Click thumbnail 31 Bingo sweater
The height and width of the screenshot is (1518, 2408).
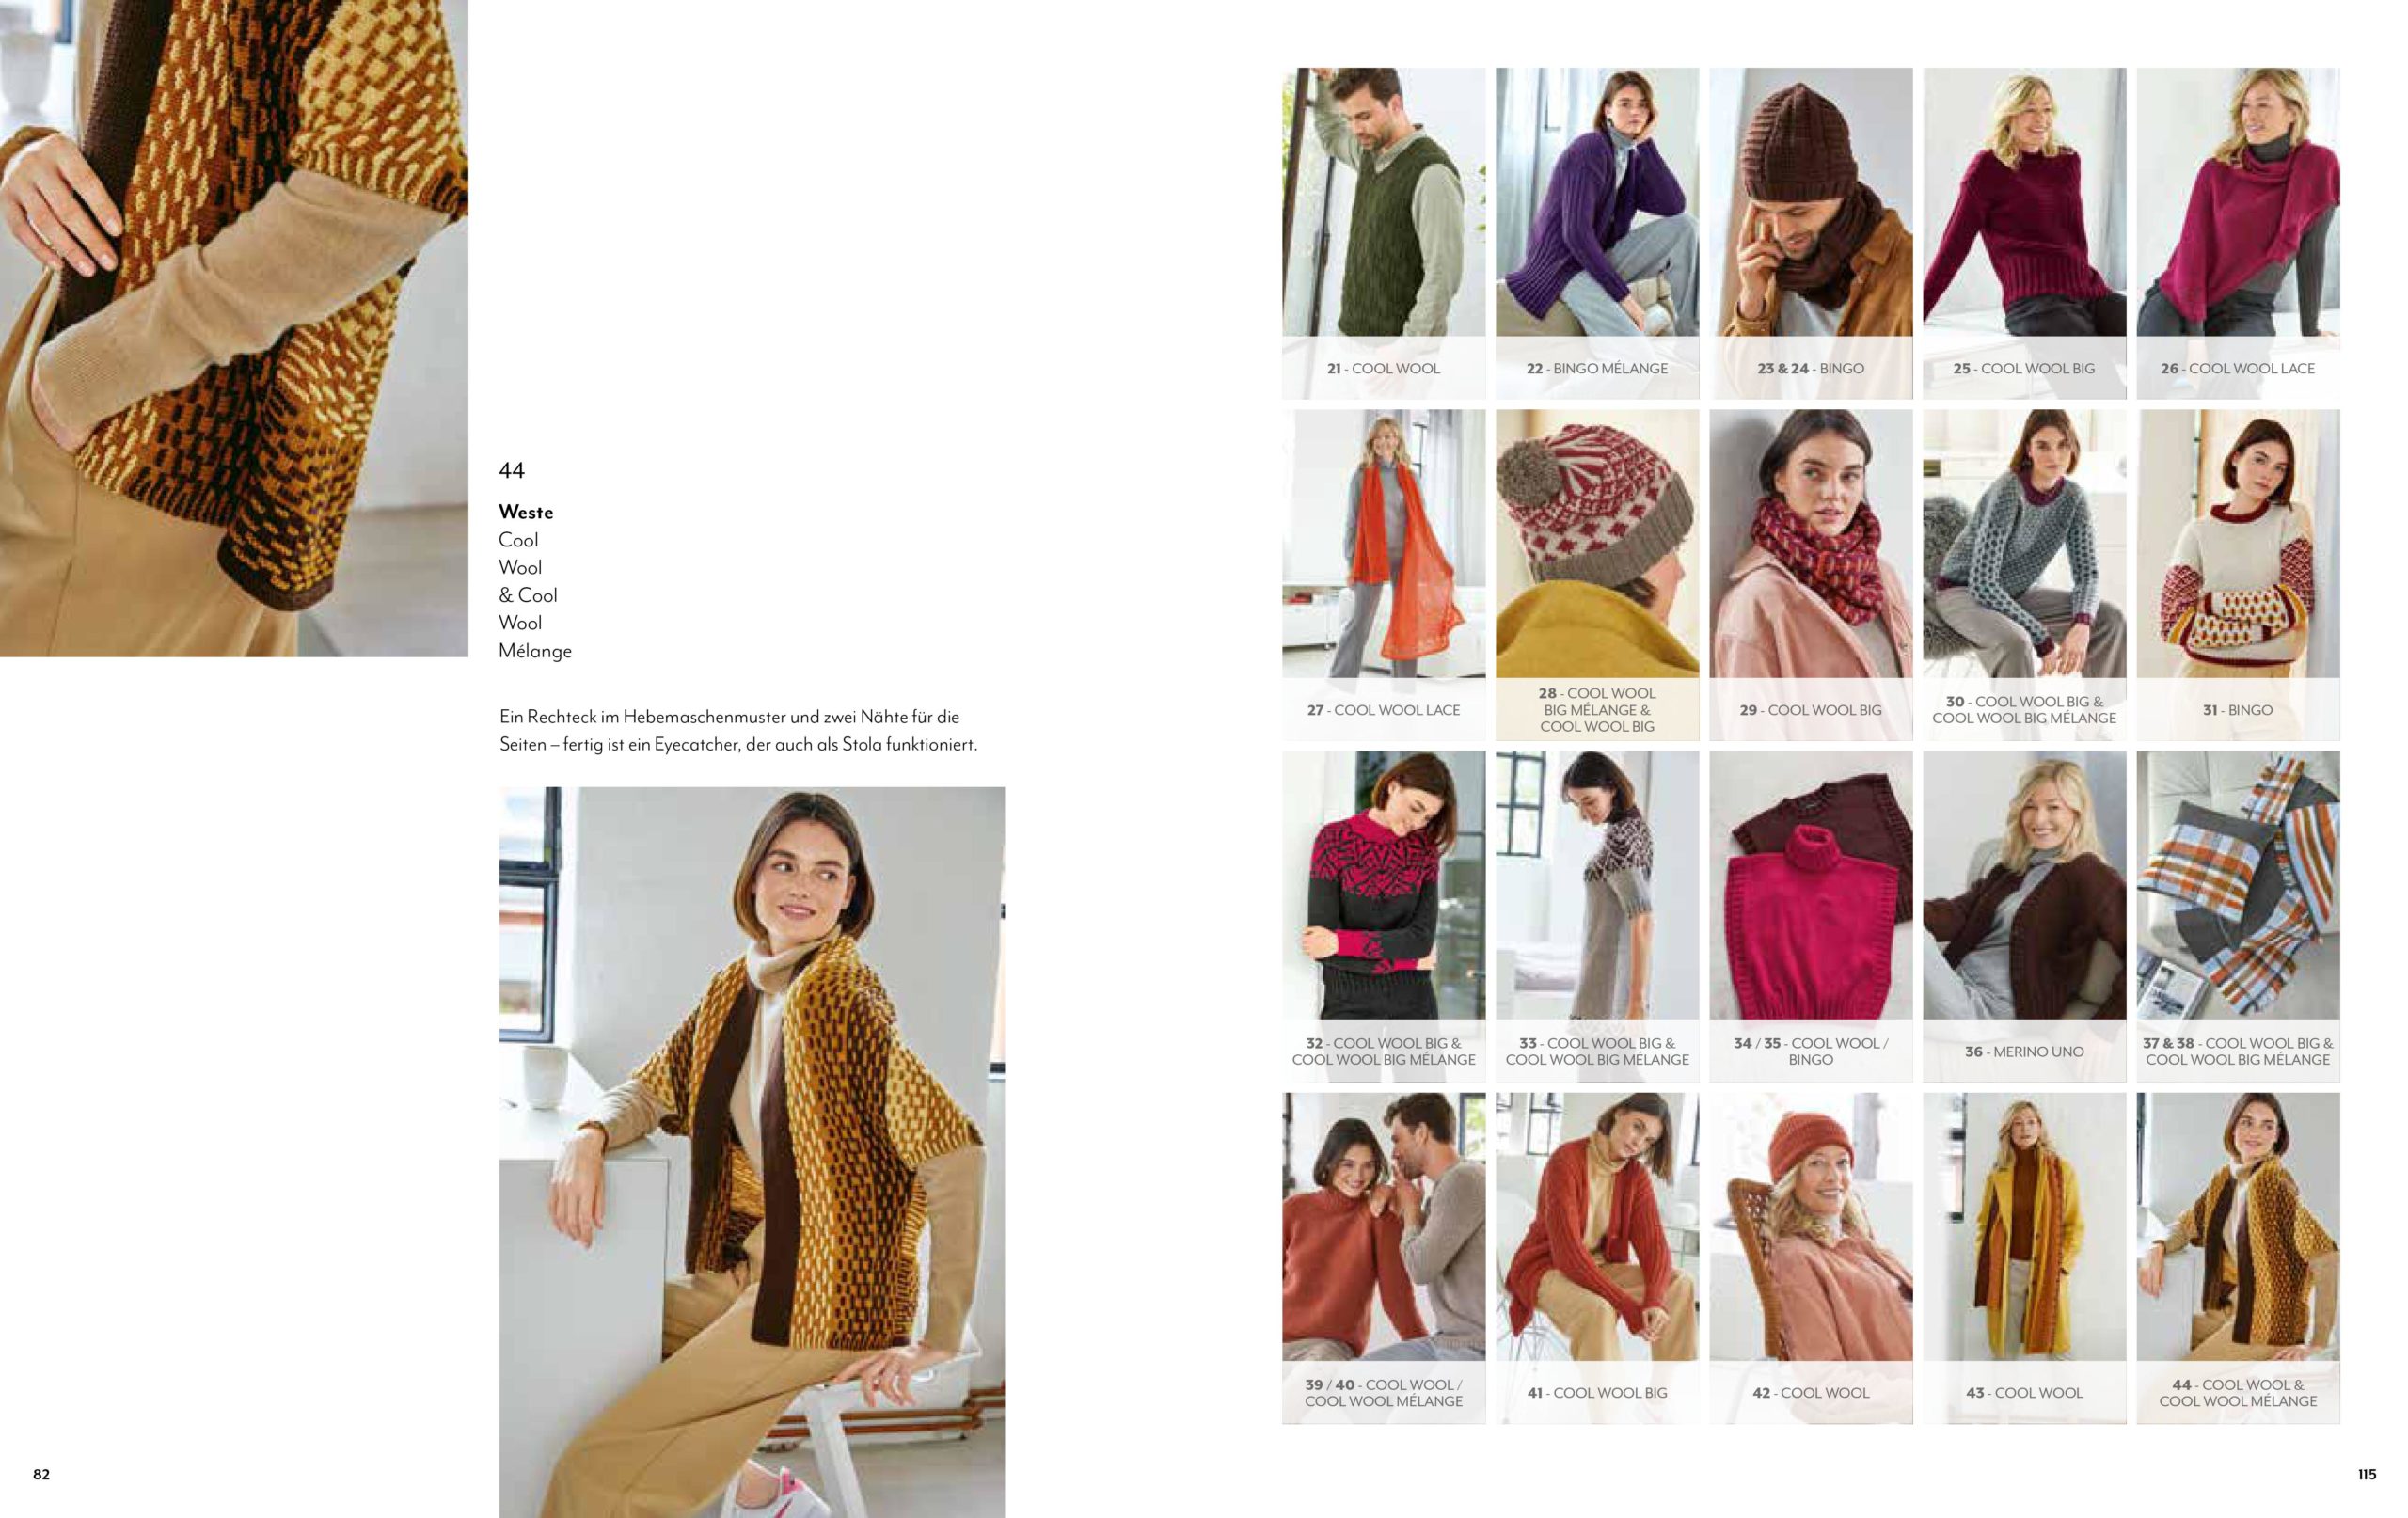coord(2237,544)
